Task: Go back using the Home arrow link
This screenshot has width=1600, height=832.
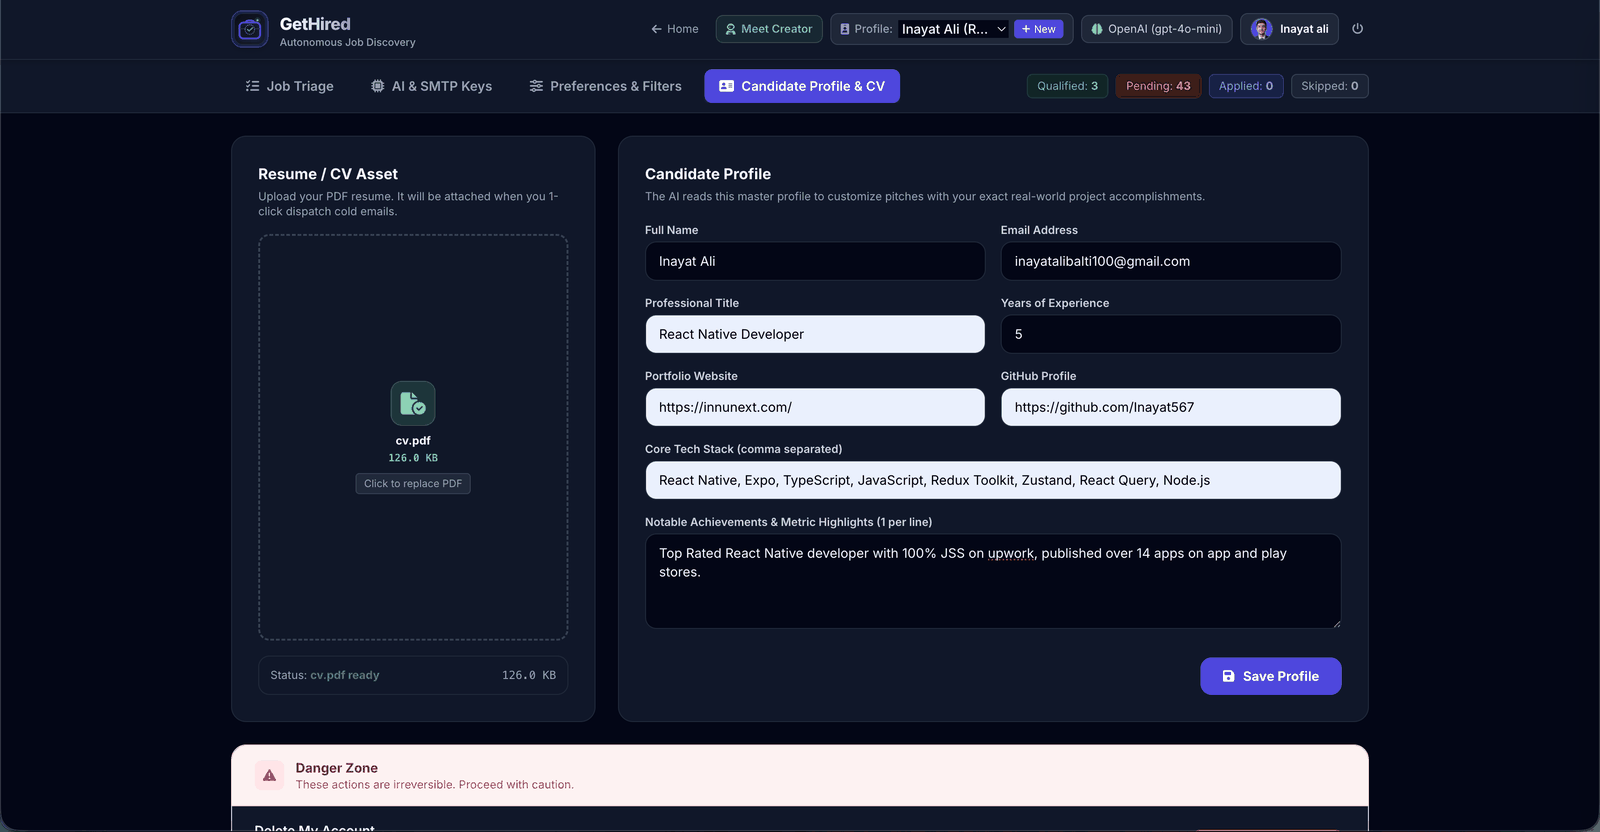Action: [675, 29]
